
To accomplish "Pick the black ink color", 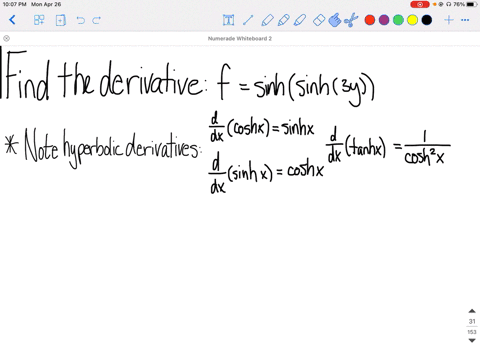I will point(427,20).
